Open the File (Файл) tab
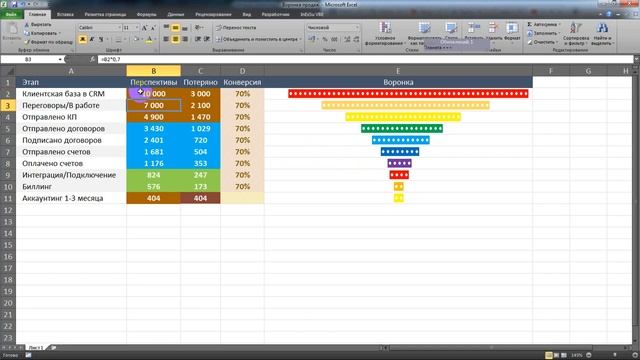Image resolution: width=640 pixels, height=360 pixels. pos(11,14)
